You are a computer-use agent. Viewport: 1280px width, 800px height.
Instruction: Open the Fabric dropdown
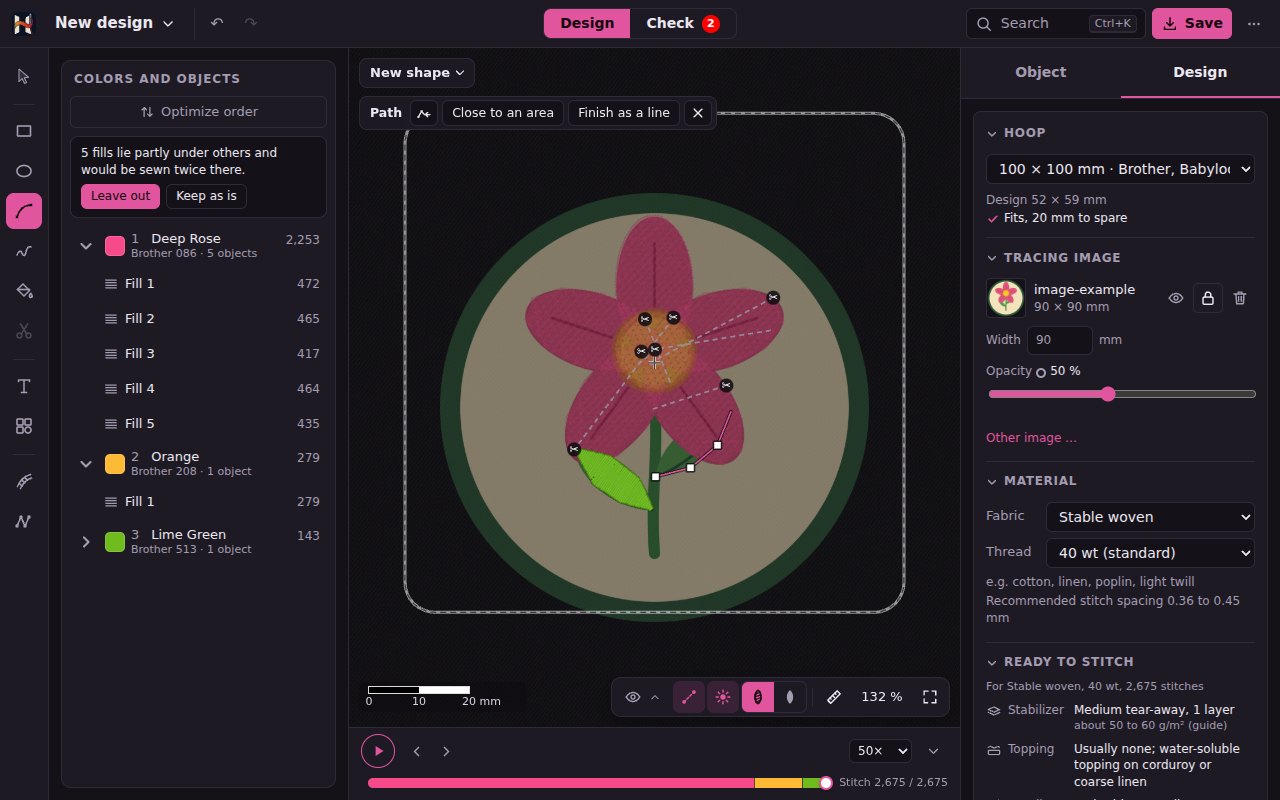coord(1150,517)
